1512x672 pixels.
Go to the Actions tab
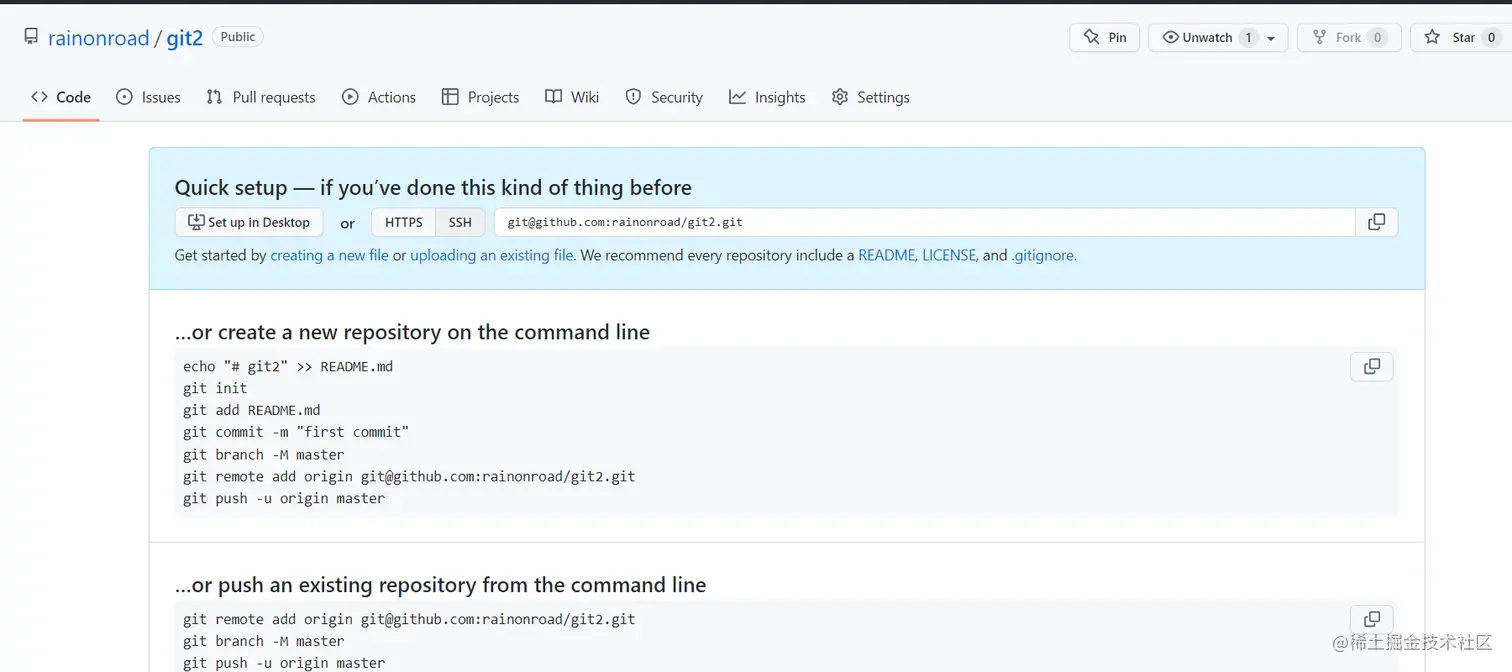378,97
